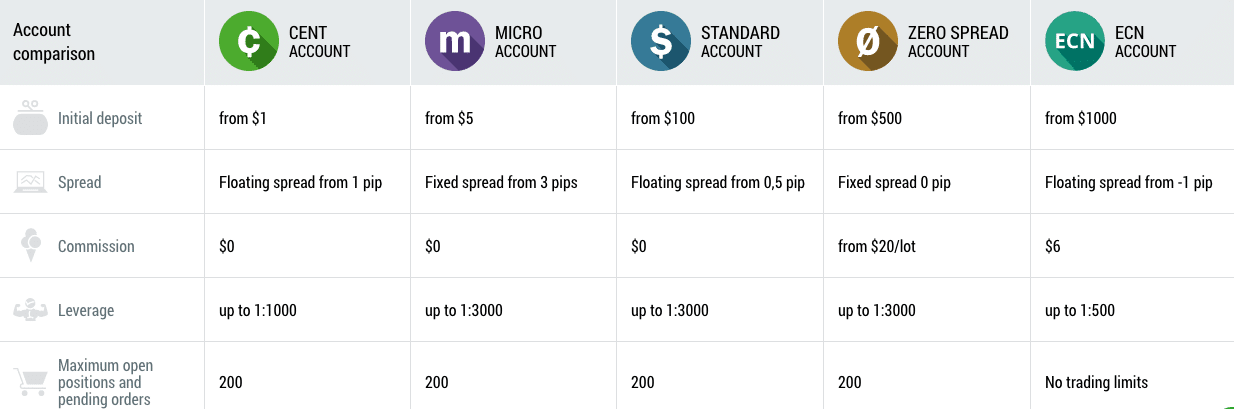Click the laptop chart icon beside Spread
The width and height of the screenshot is (1234, 409).
pos(31,182)
